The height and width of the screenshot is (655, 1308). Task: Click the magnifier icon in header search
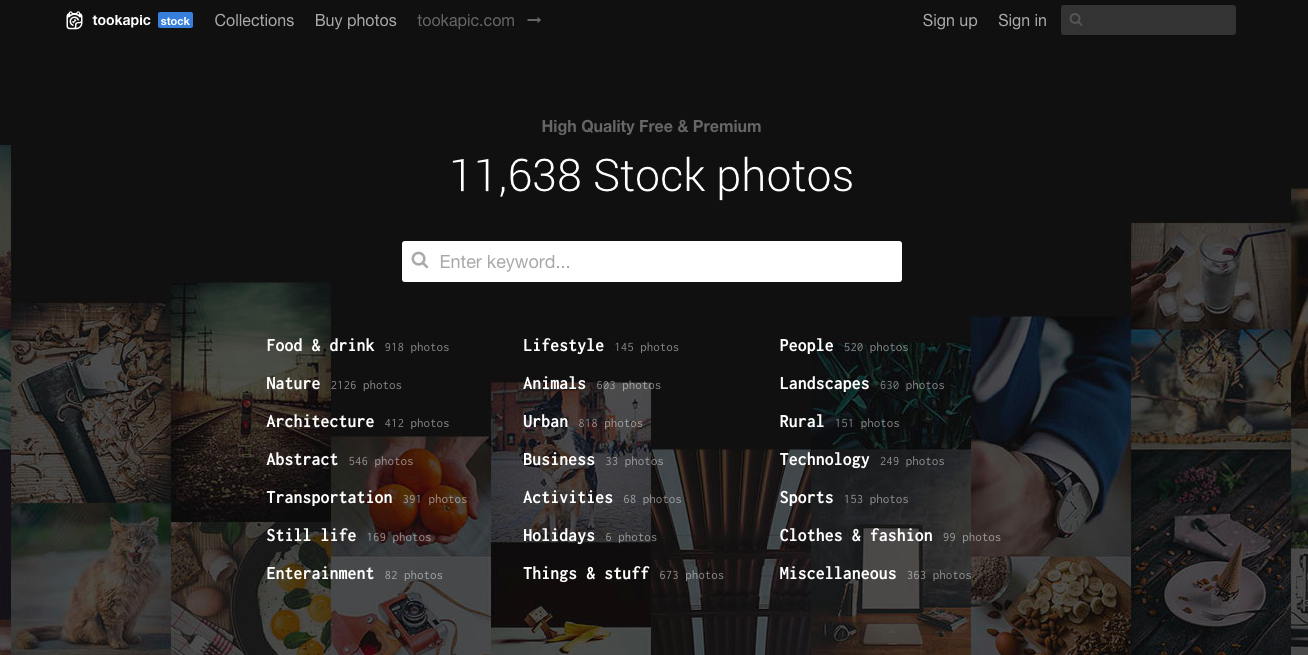(1076, 20)
